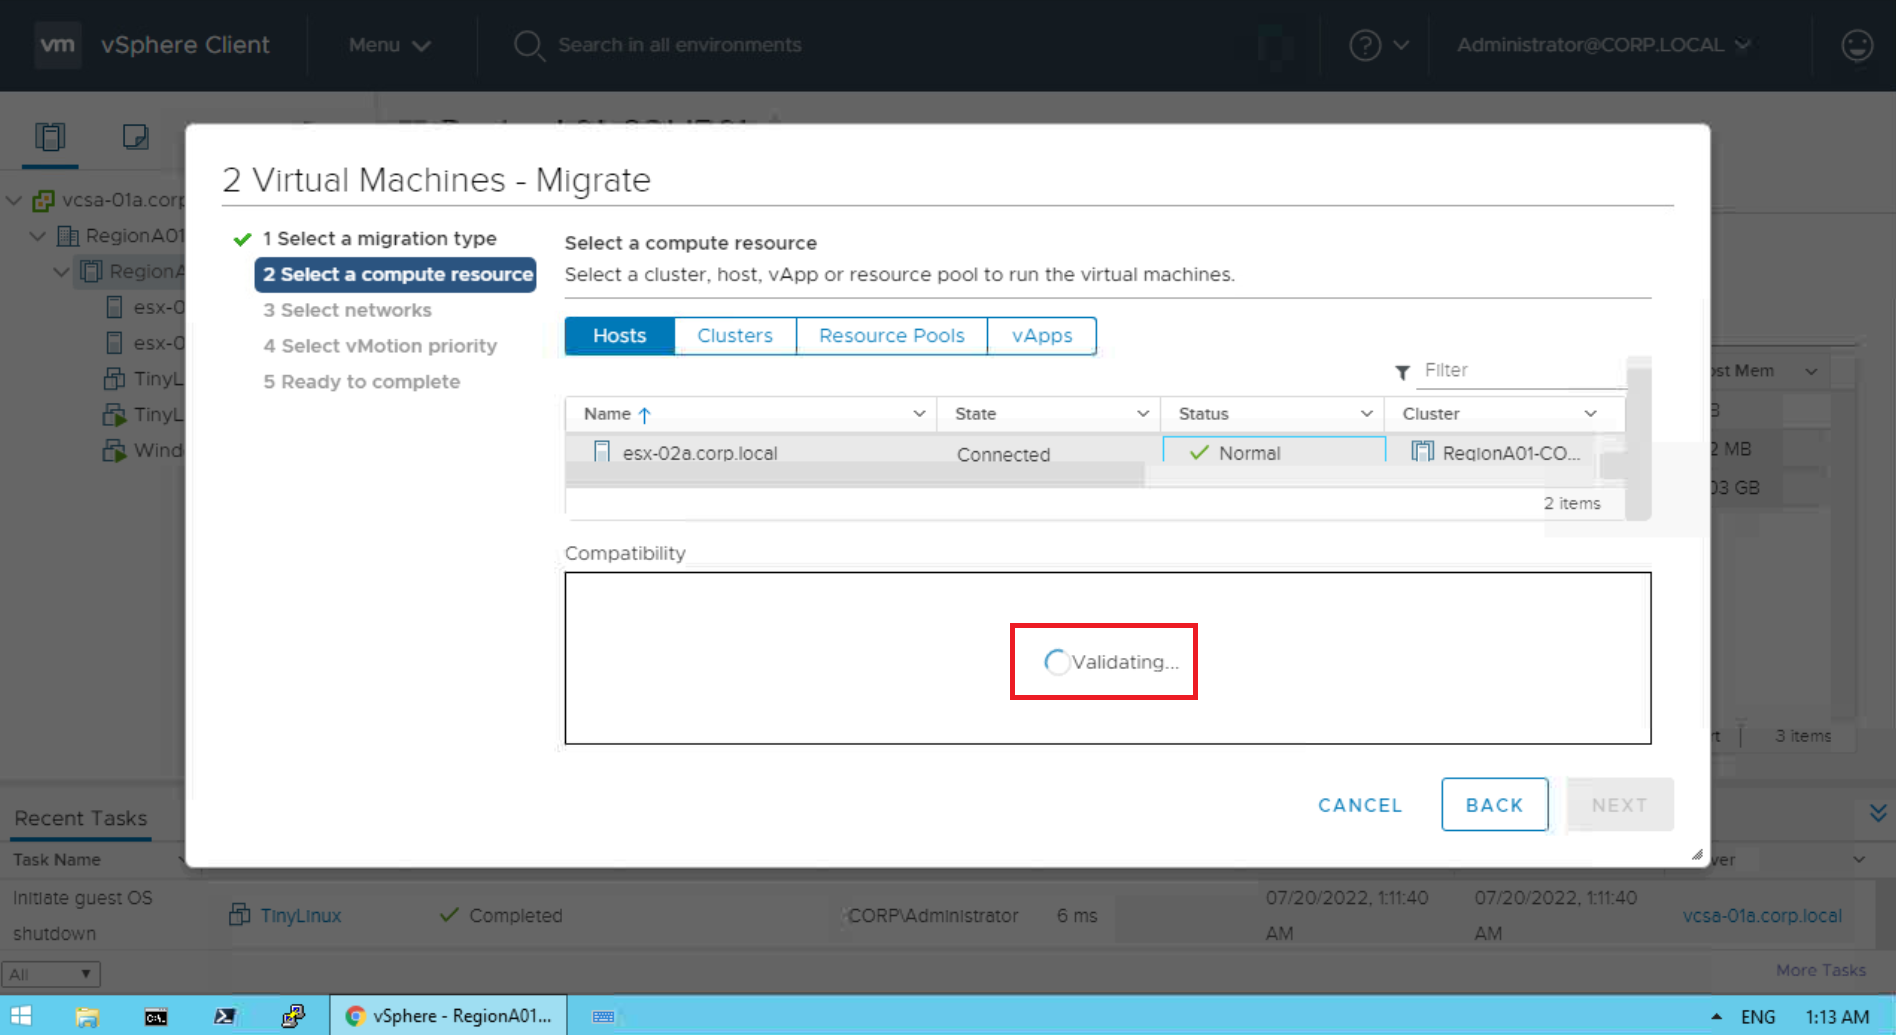Click the host list vertical scrollbar
This screenshot has width=1896, height=1035.
[1638, 440]
